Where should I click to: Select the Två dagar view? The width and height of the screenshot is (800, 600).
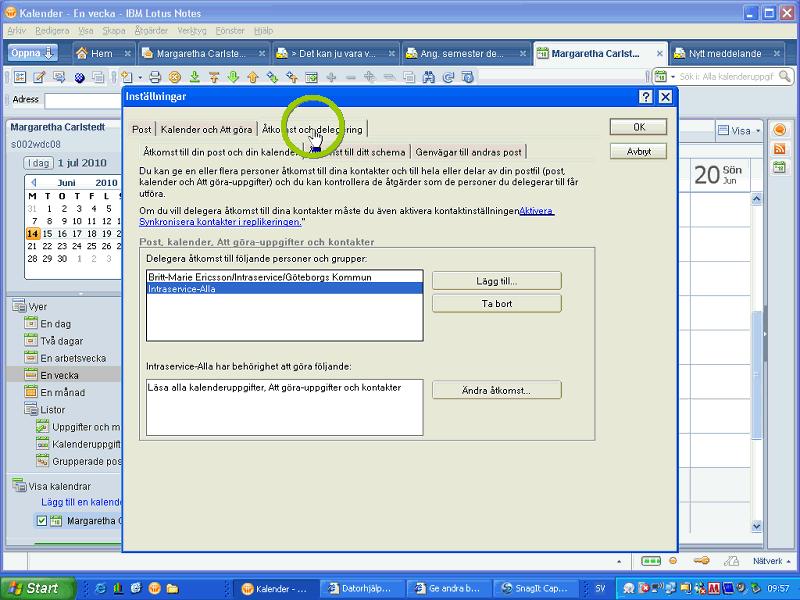pos(61,341)
